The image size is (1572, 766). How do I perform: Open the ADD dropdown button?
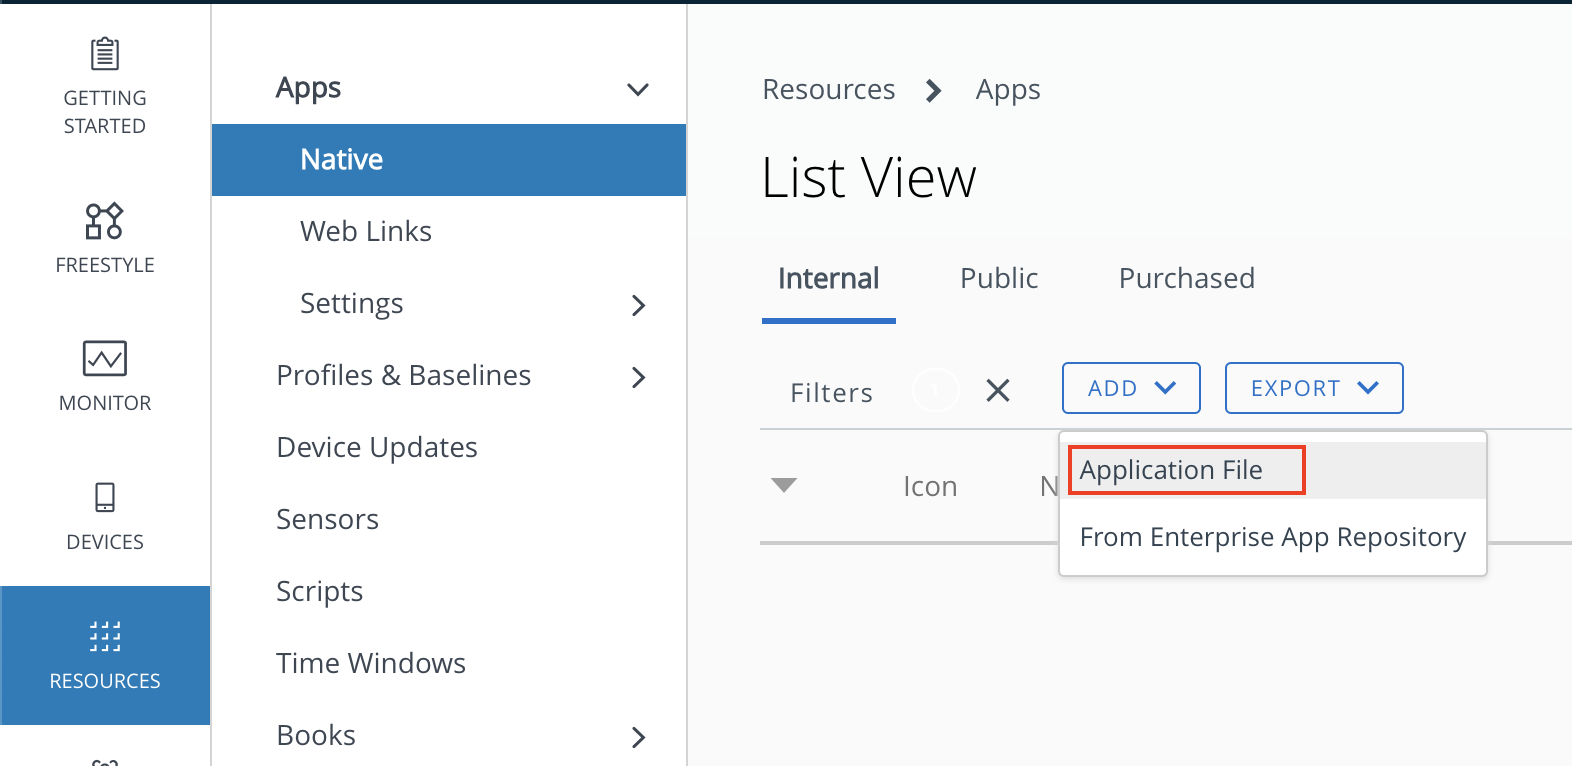(x=1131, y=388)
